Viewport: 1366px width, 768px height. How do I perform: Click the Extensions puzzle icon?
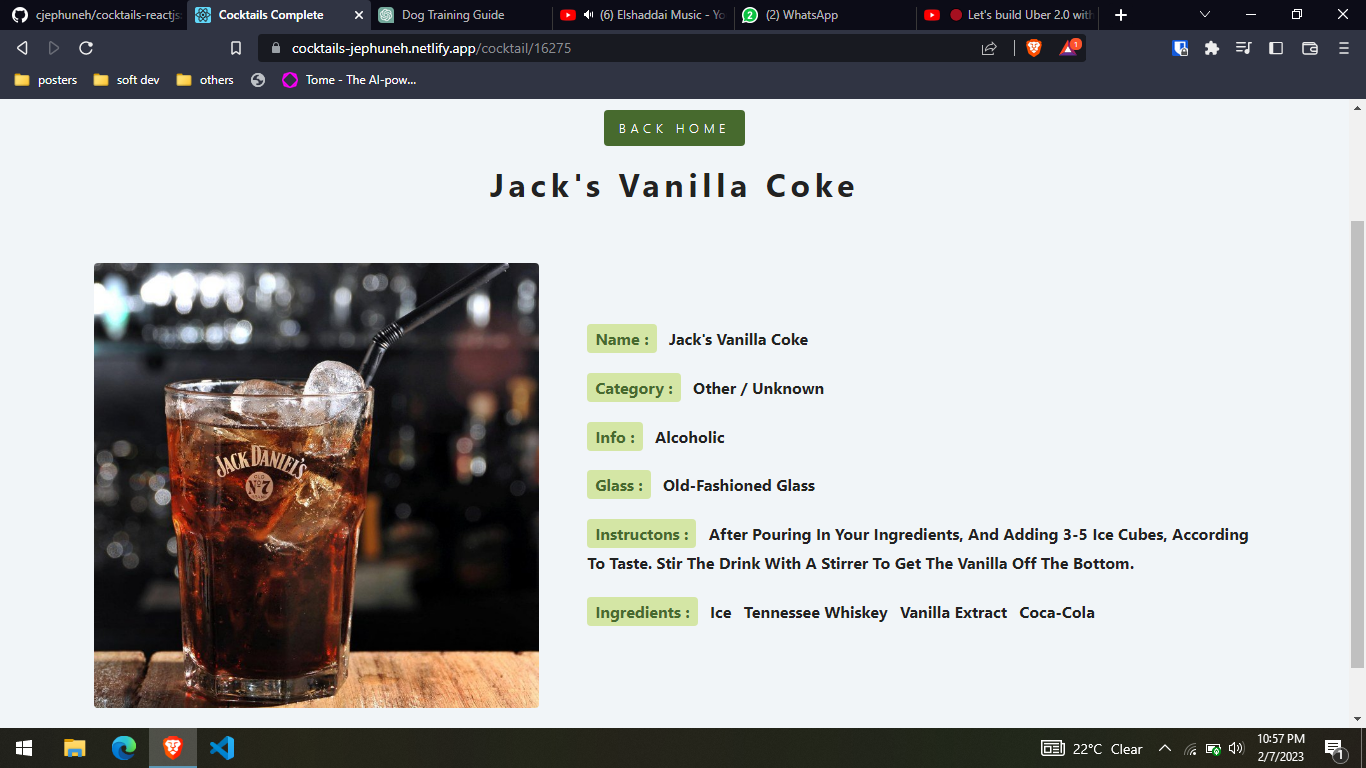coord(1211,47)
